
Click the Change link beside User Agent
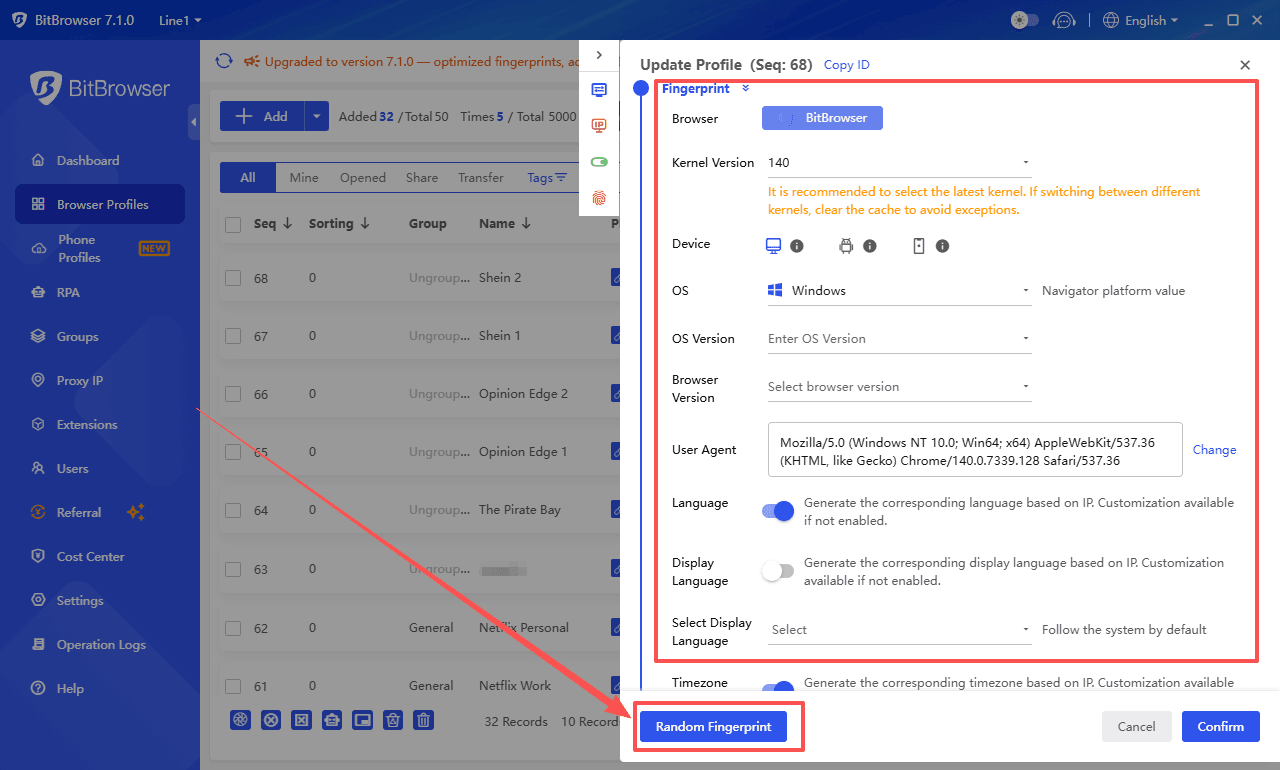click(1214, 450)
